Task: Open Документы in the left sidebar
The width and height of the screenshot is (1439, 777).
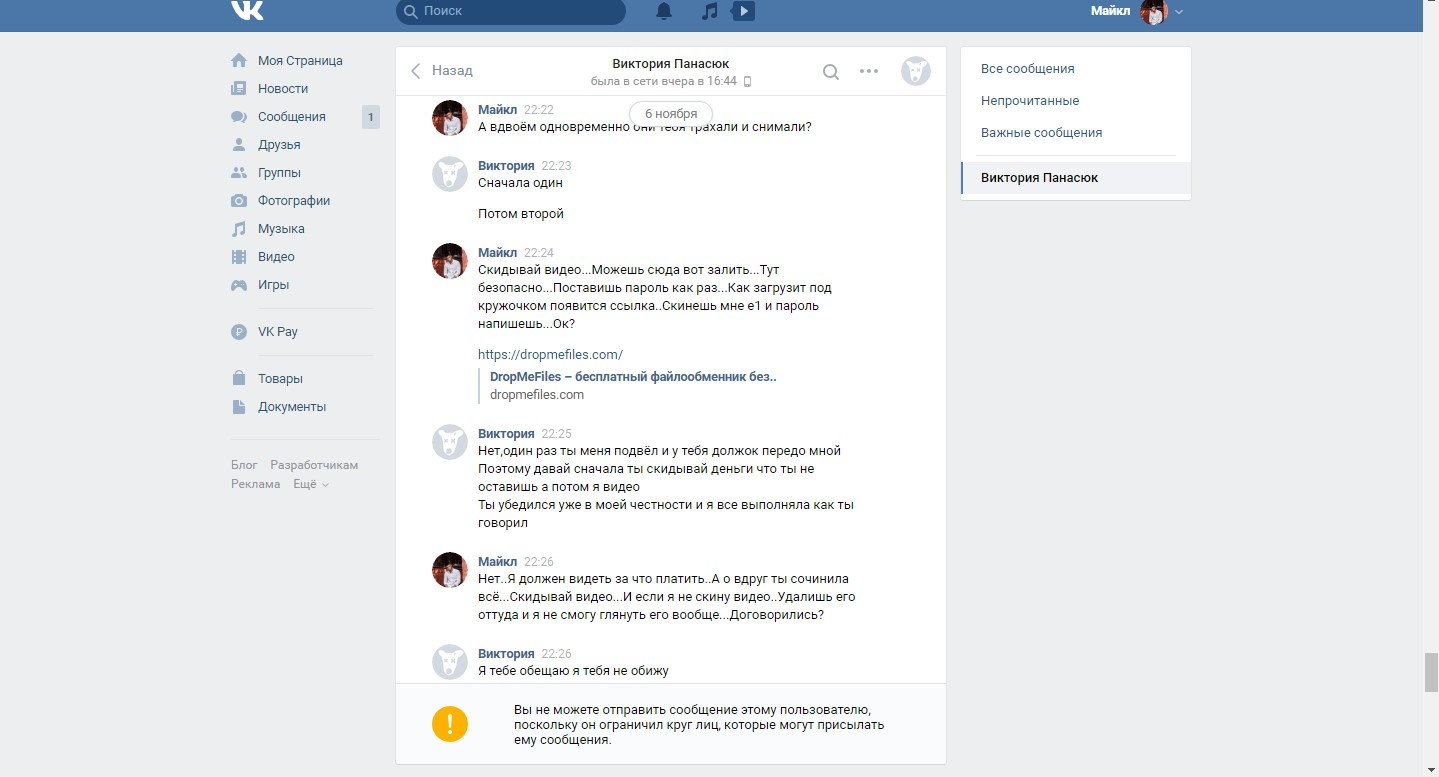Action: pyautogui.click(x=291, y=407)
